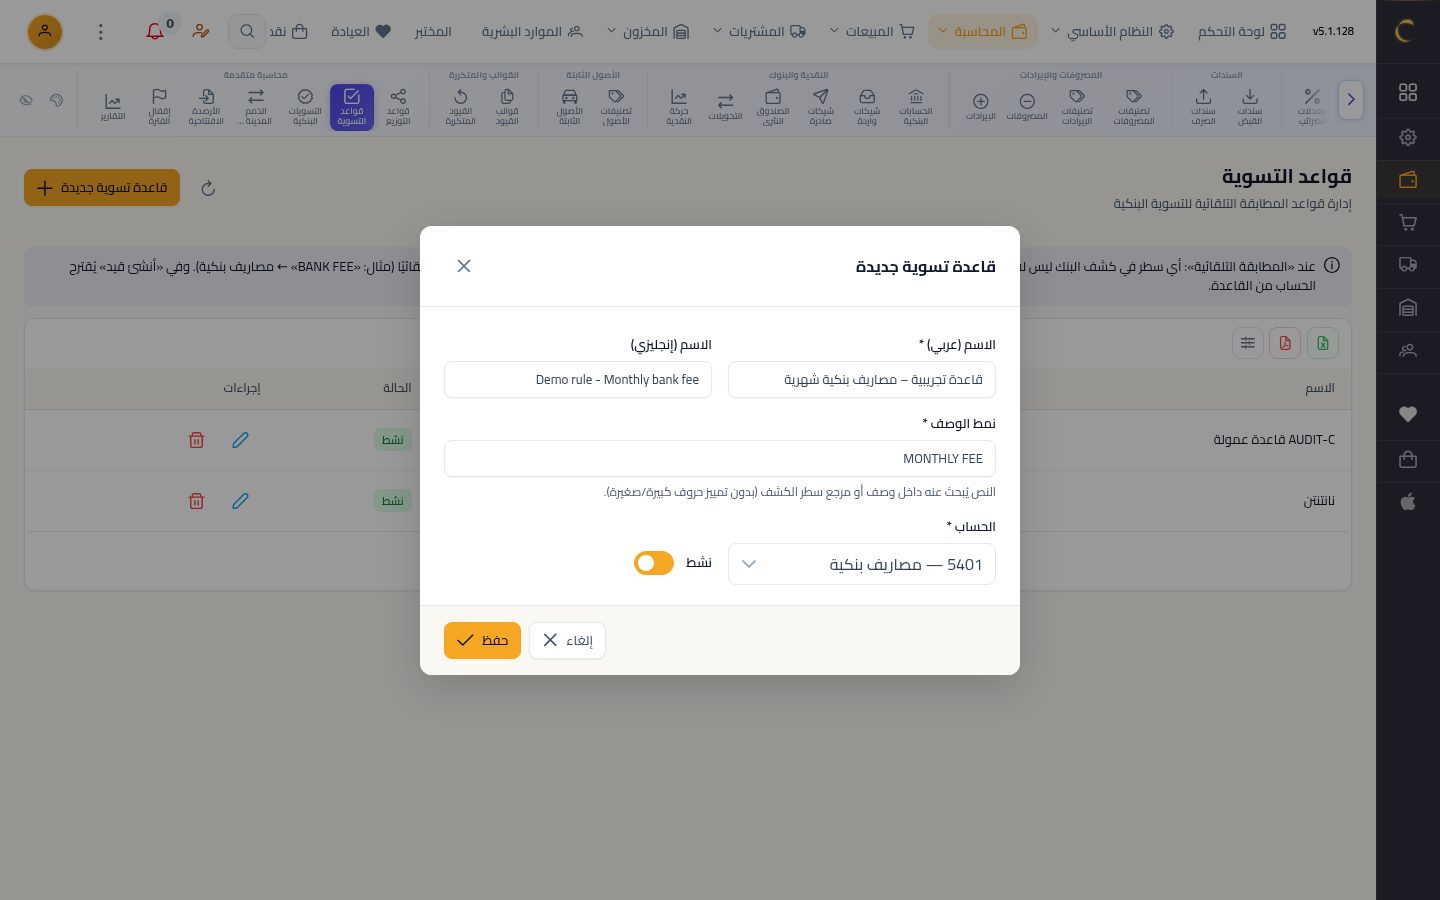Open the notifications bell

[x=155, y=31]
